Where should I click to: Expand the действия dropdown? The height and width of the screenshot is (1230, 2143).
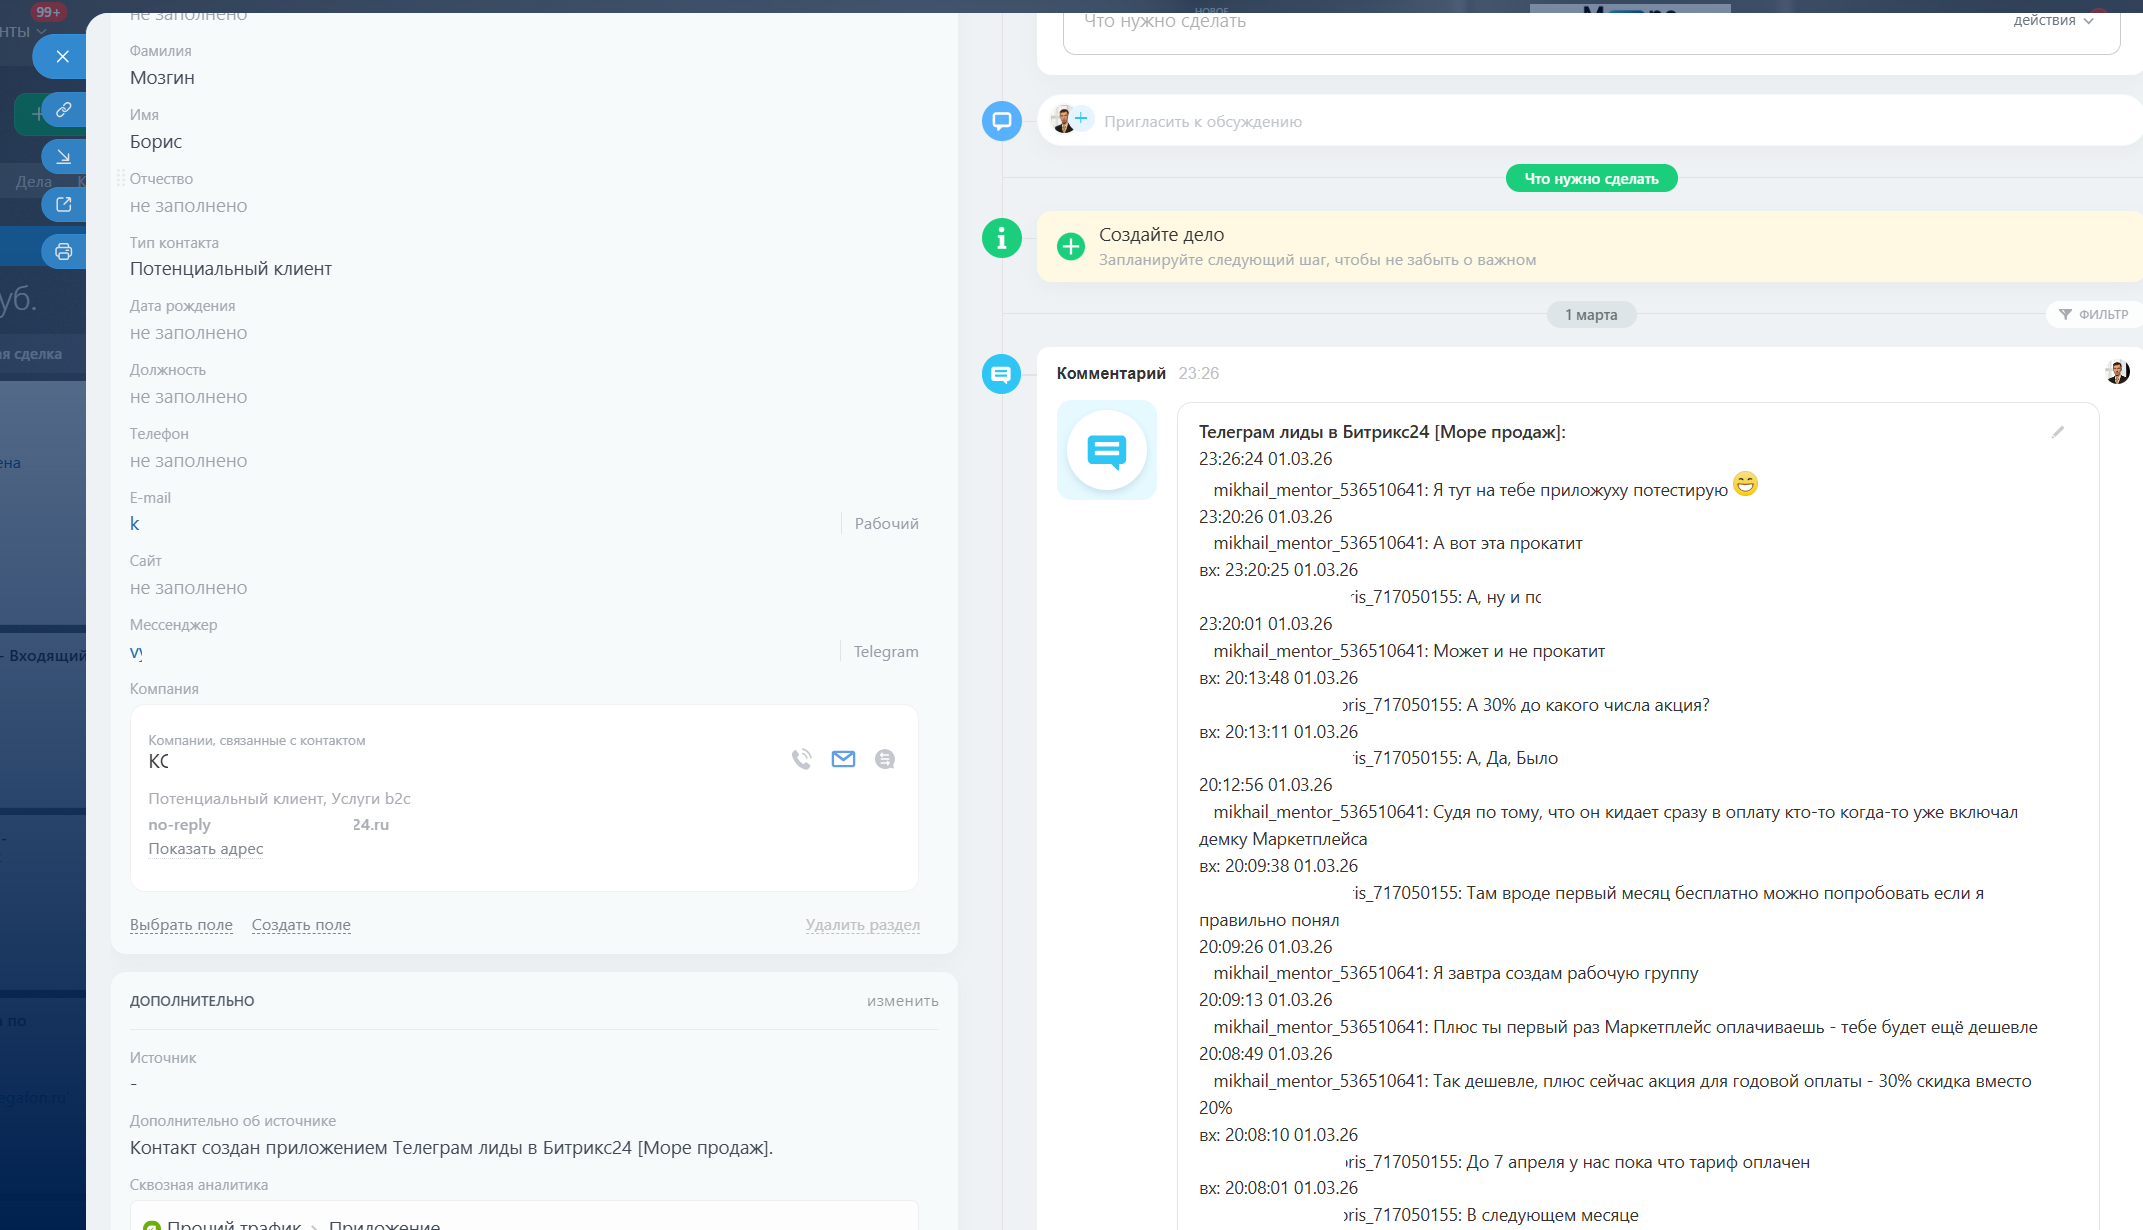2053,21
